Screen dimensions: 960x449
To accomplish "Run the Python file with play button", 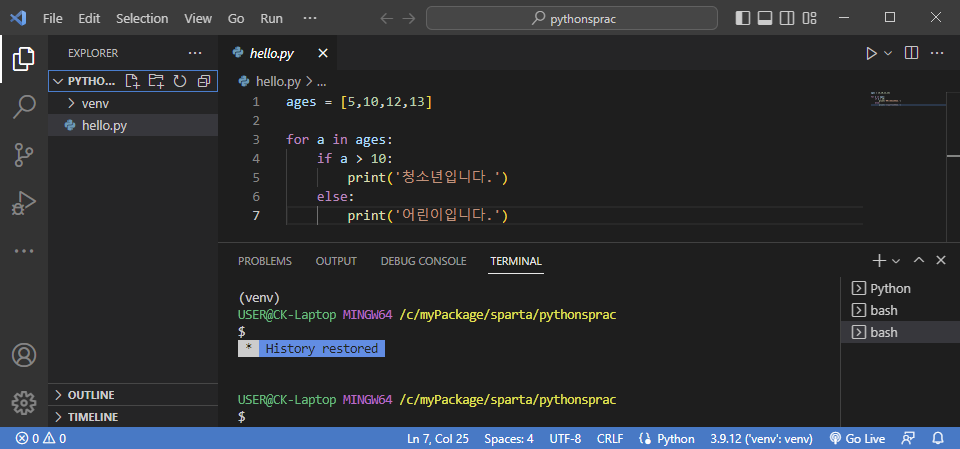I will (x=871, y=53).
